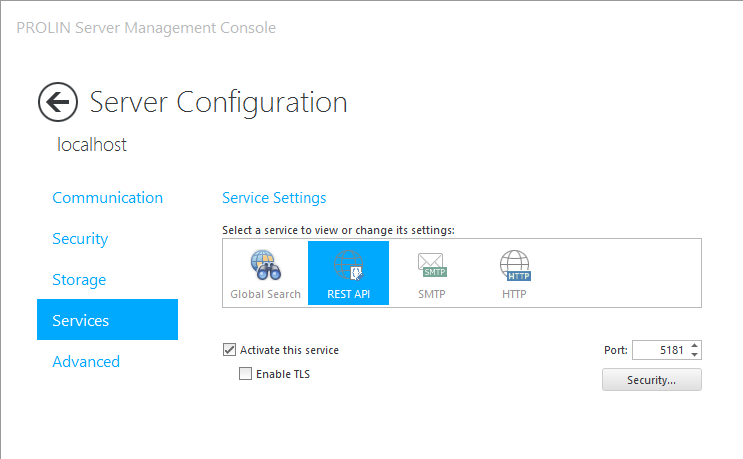Image resolution: width=743 pixels, height=459 pixels.
Task: Switch to the Communication section
Action: pyautogui.click(x=107, y=198)
